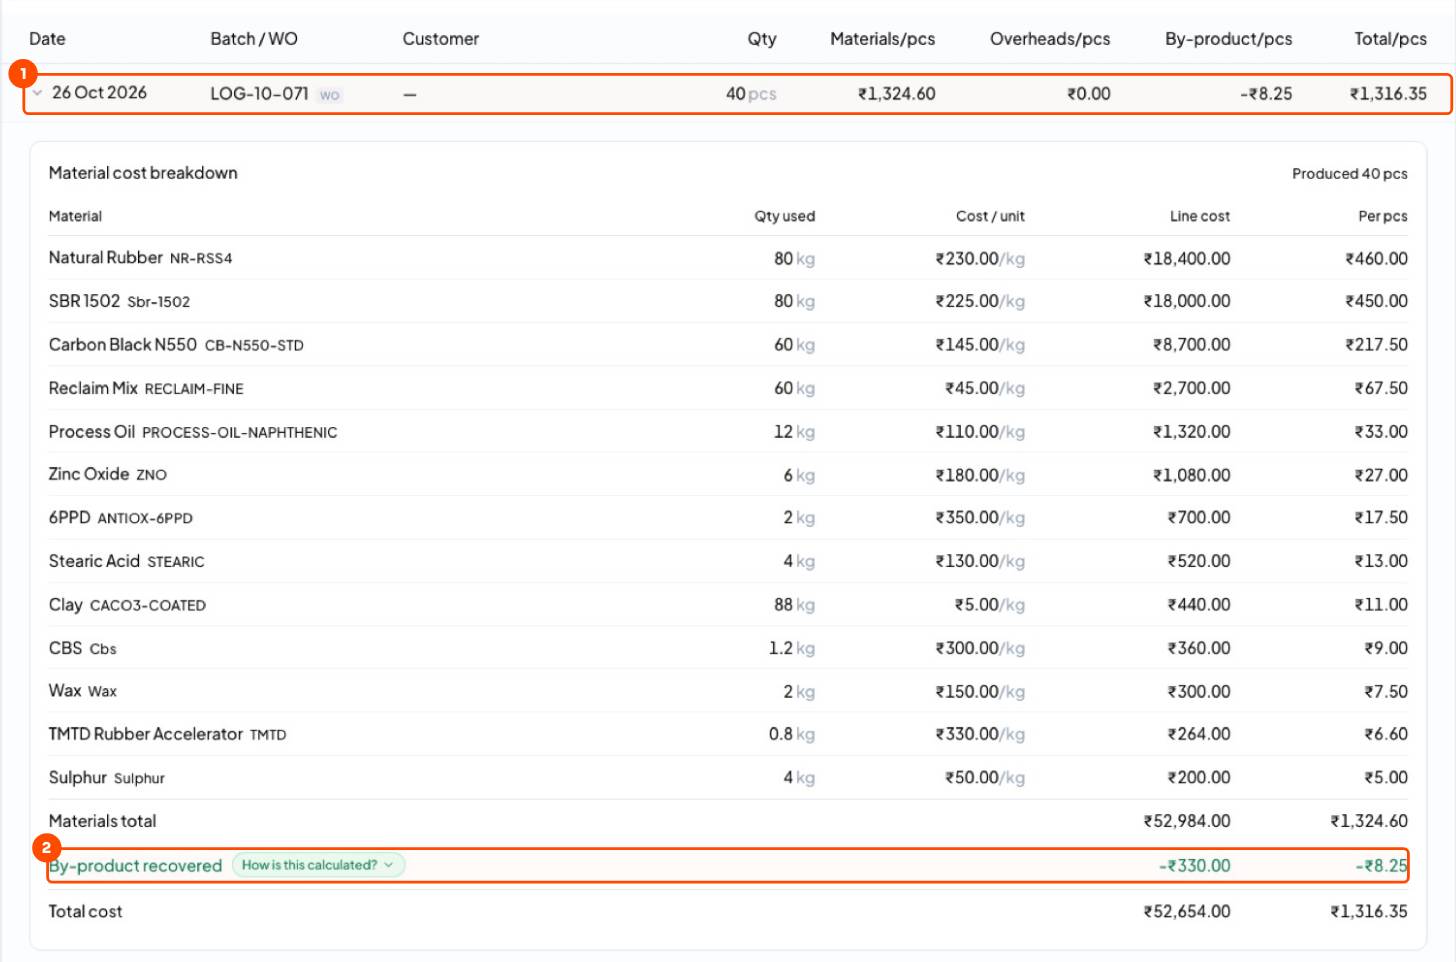Select the Process Oil material name
The width and height of the screenshot is (1456, 962).
tap(92, 432)
